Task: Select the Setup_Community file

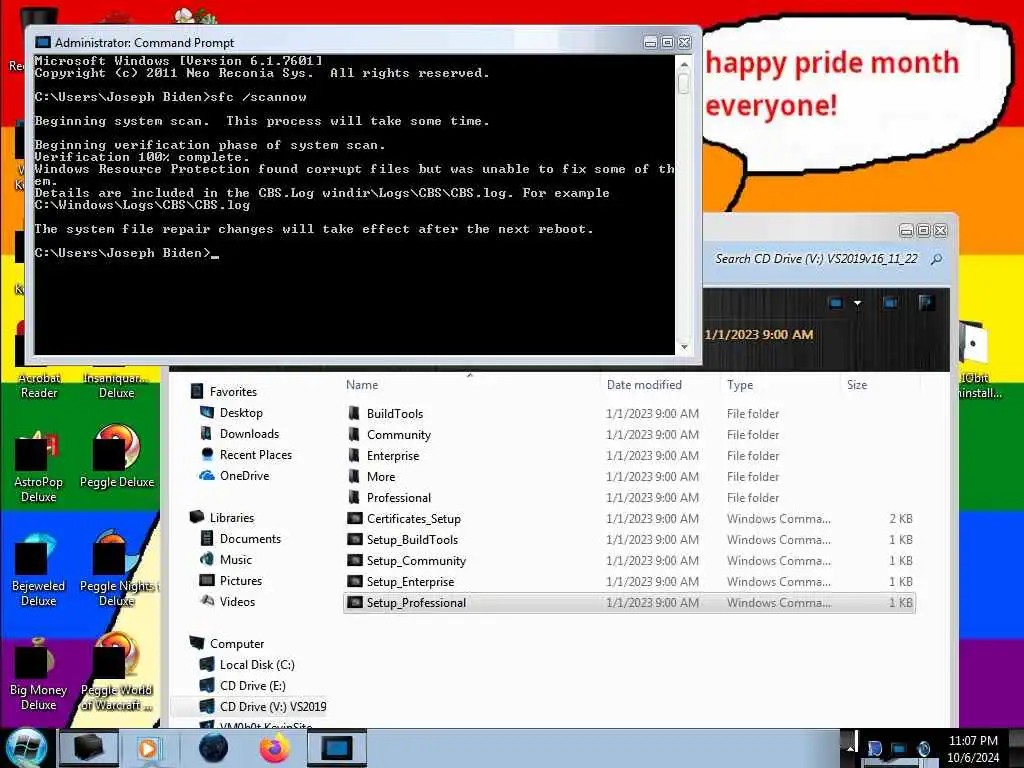Action: 629,560
